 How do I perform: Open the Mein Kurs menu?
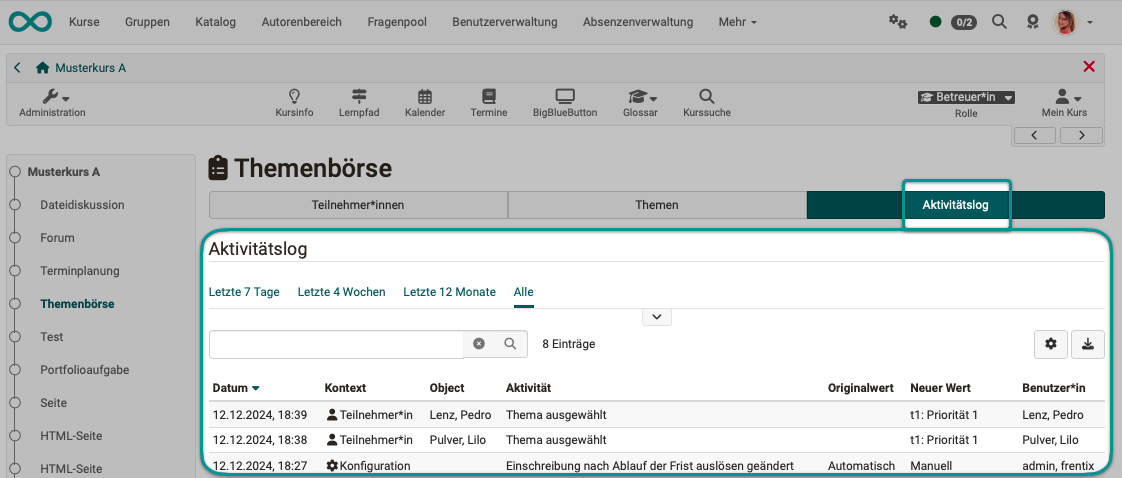point(1064,103)
